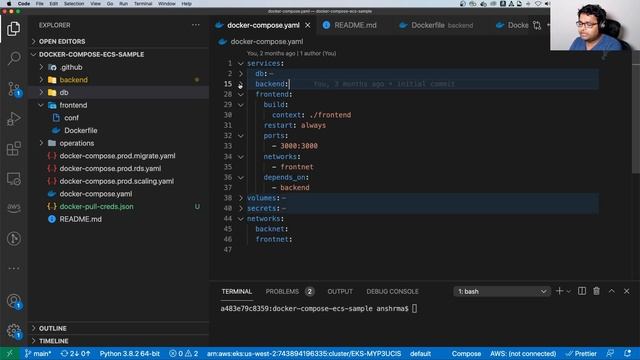Screen dimensions: 640x360
Task: Show errors and warnings count
Action: [x=184, y=353]
